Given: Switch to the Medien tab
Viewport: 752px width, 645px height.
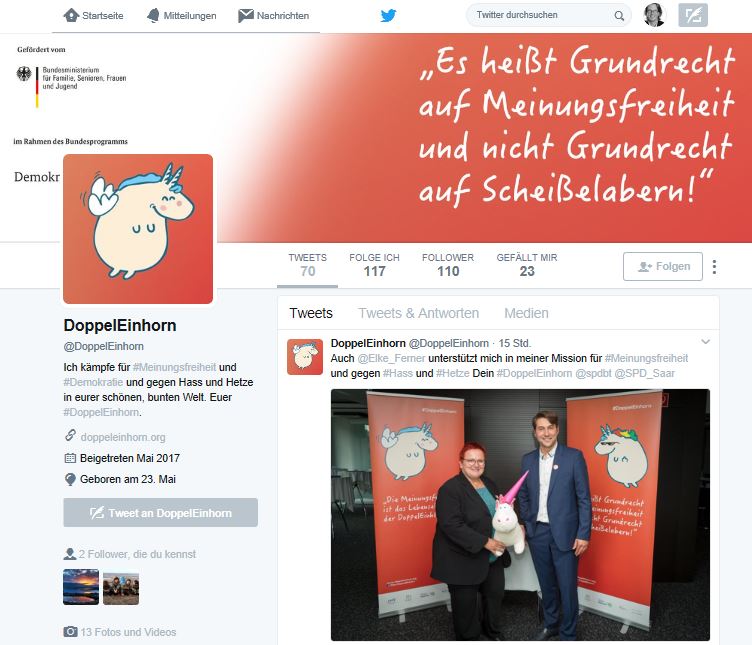Looking at the screenshot, I should point(526,313).
